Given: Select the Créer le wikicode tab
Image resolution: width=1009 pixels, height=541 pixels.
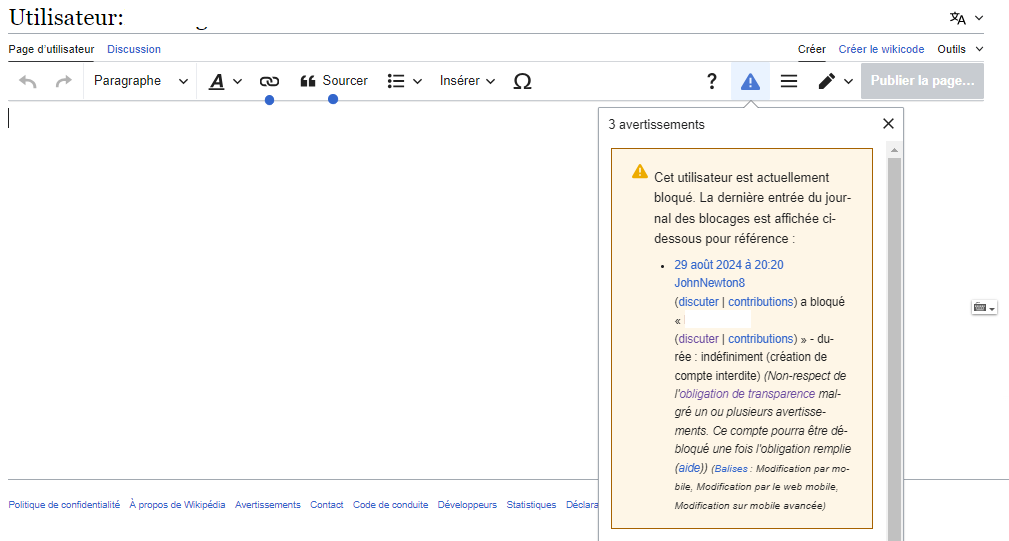Looking at the screenshot, I should (881, 49).
